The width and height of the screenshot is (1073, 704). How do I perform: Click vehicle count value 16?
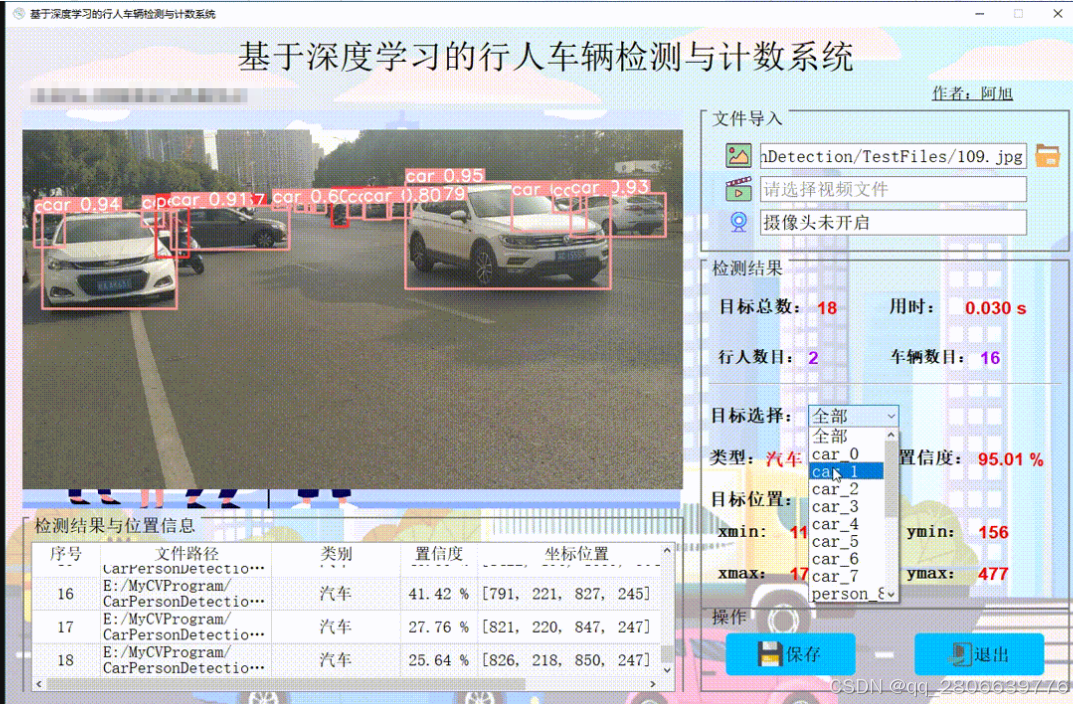(990, 358)
